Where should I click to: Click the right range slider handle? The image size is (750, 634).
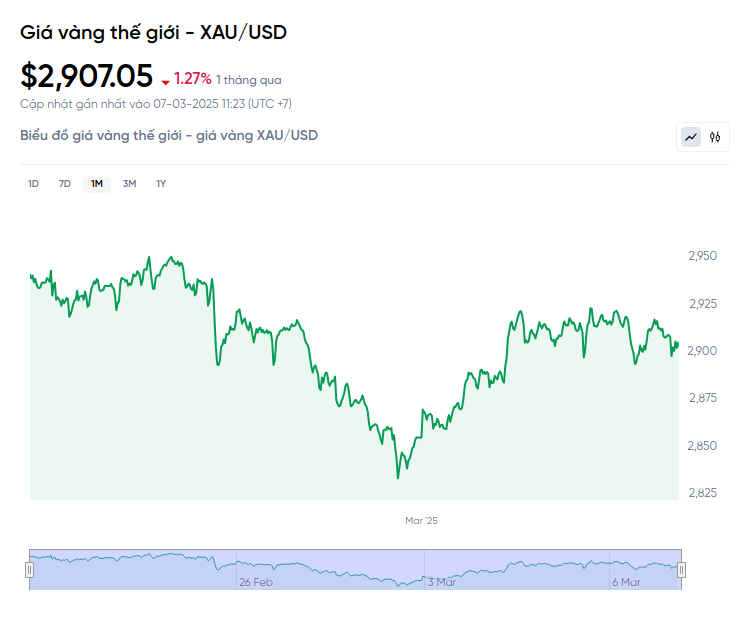click(x=681, y=570)
